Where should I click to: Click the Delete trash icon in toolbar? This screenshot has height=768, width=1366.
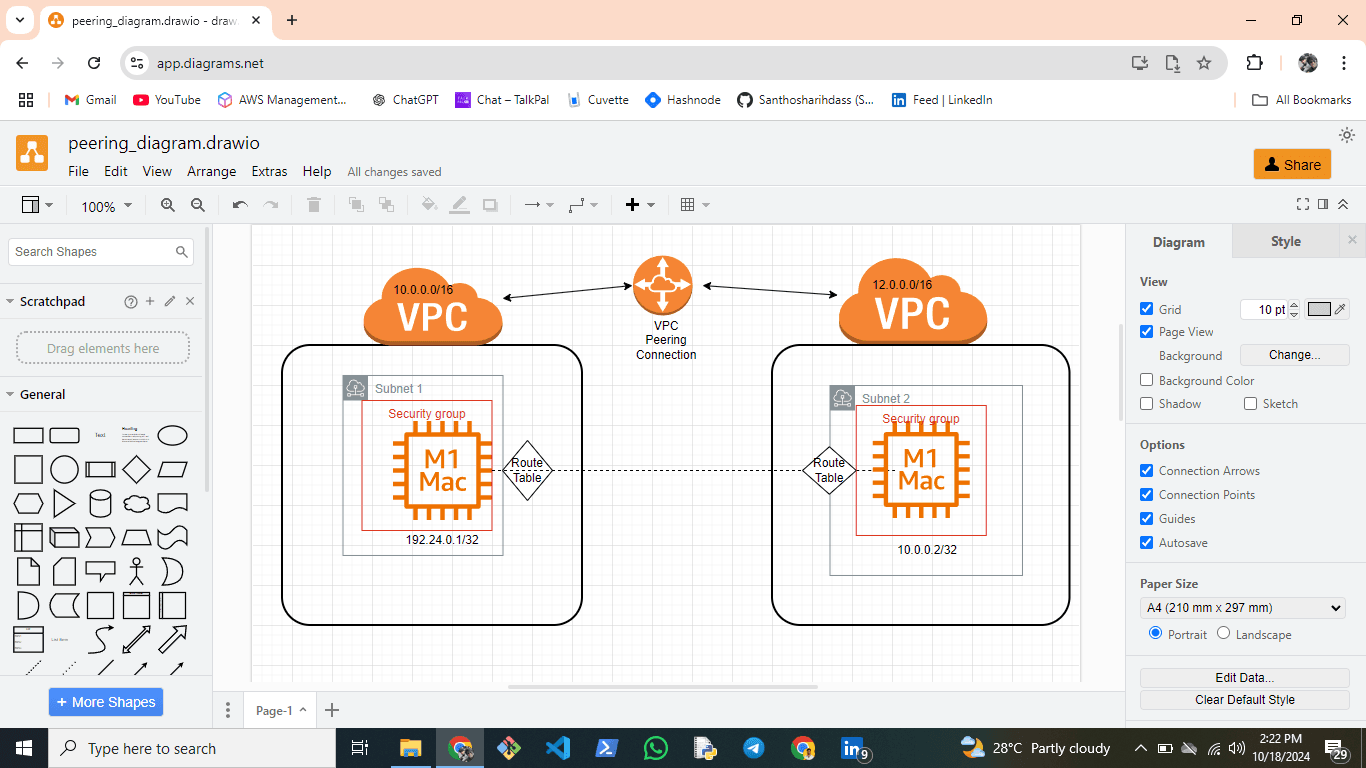click(314, 205)
